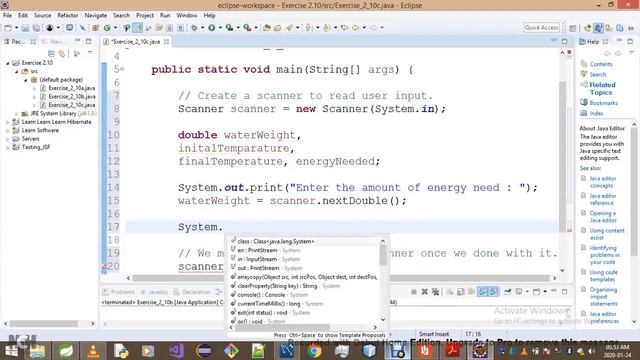Open the New file dropdown arrow

tap(16, 28)
